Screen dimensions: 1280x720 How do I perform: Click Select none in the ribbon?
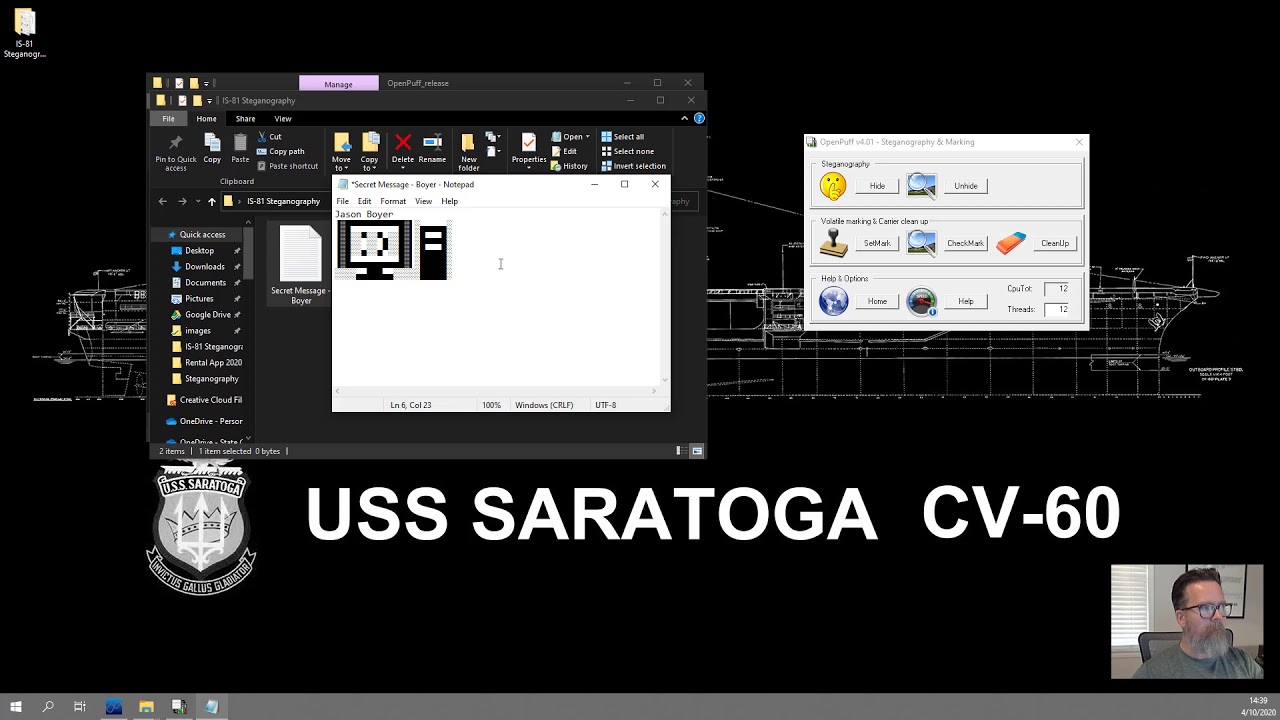(627, 151)
